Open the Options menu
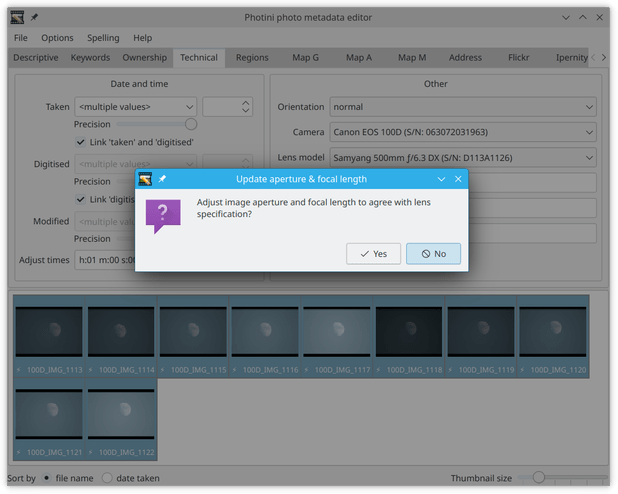 (x=57, y=38)
